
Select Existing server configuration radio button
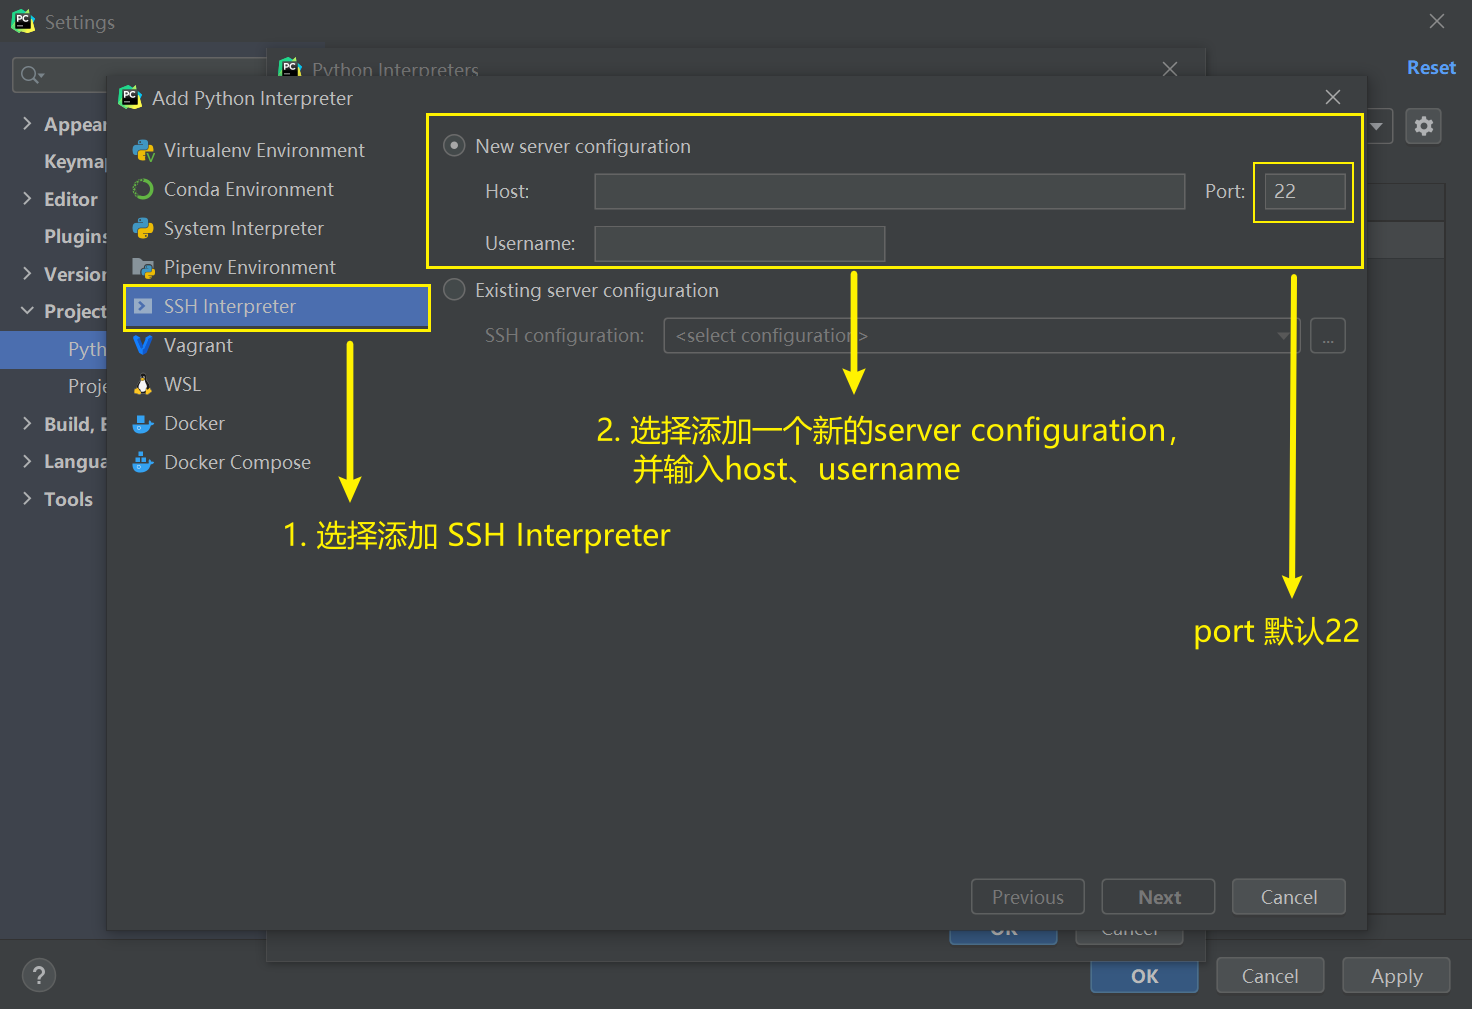[454, 290]
